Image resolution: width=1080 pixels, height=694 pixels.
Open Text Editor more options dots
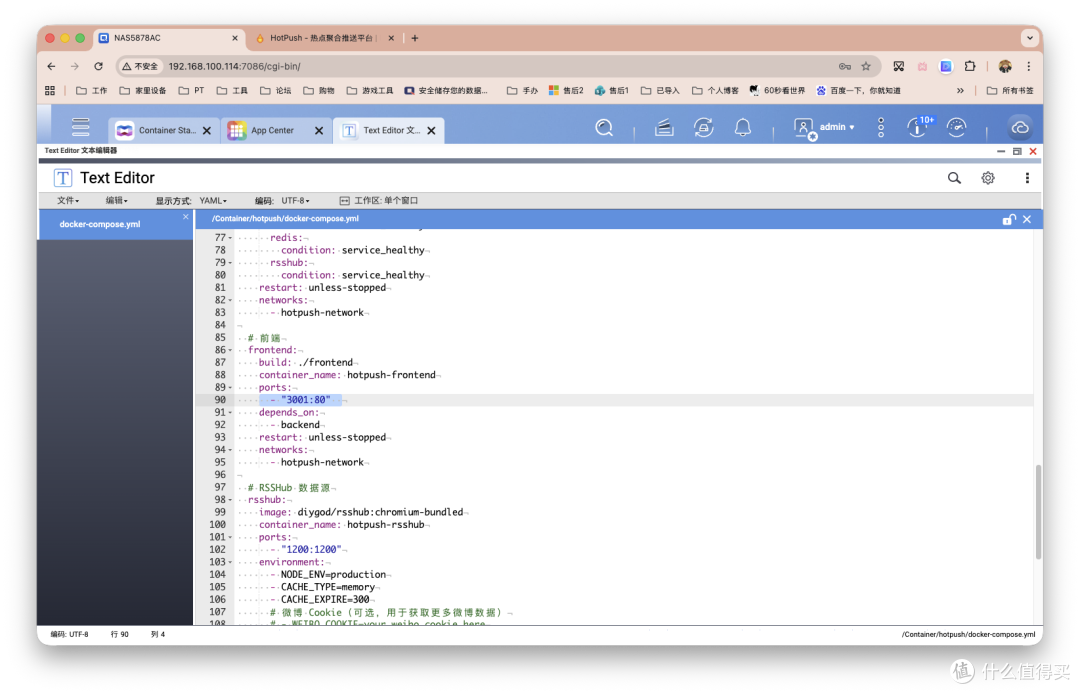[1027, 178]
